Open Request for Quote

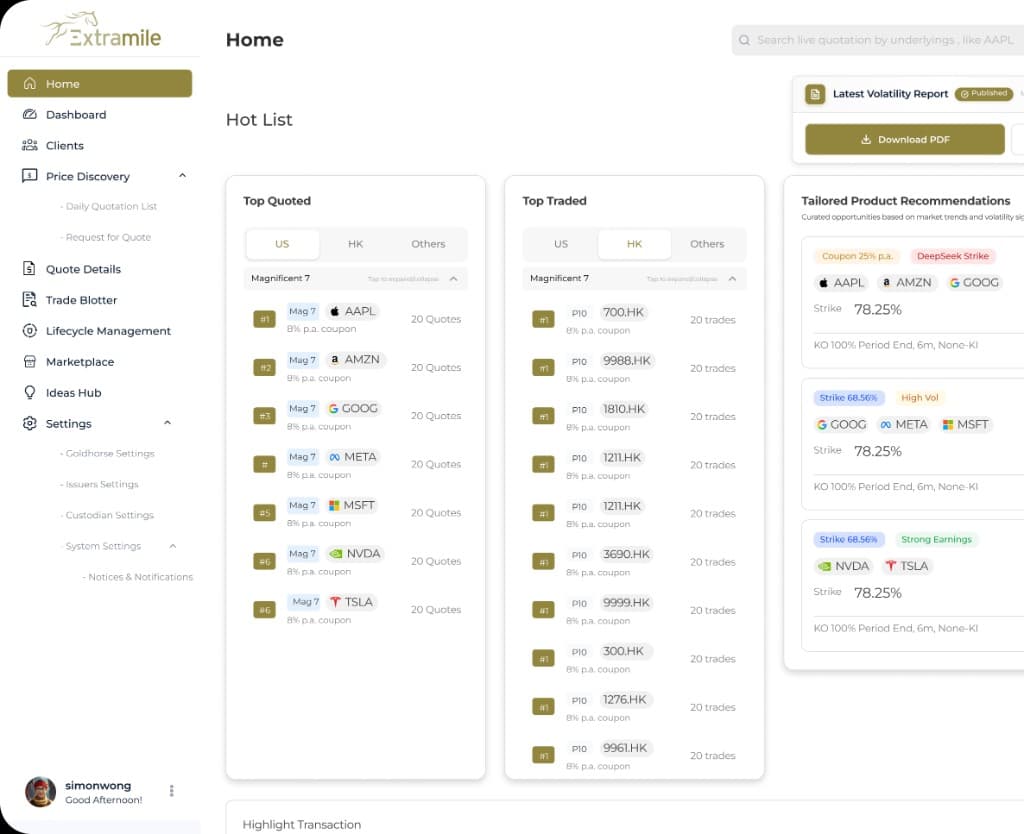pyautogui.click(x=106, y=237)
